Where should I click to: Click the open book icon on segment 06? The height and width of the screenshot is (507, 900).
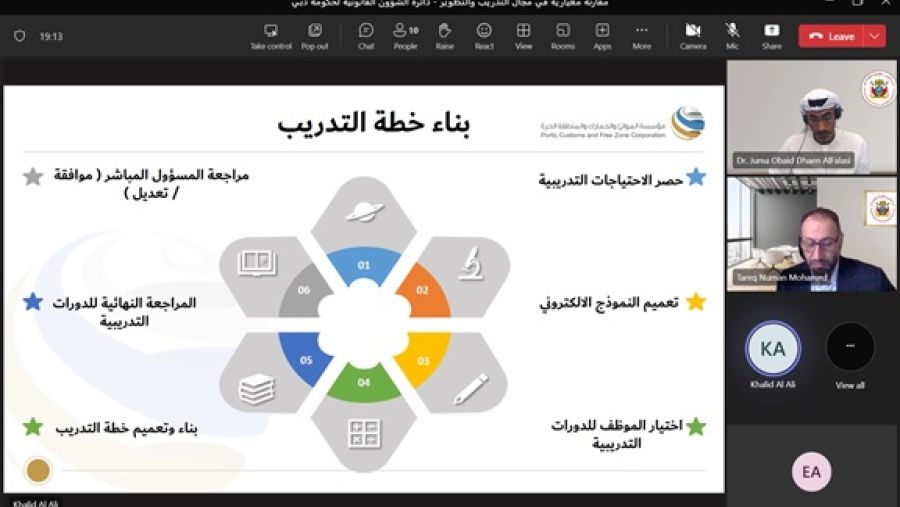point(257,264)
